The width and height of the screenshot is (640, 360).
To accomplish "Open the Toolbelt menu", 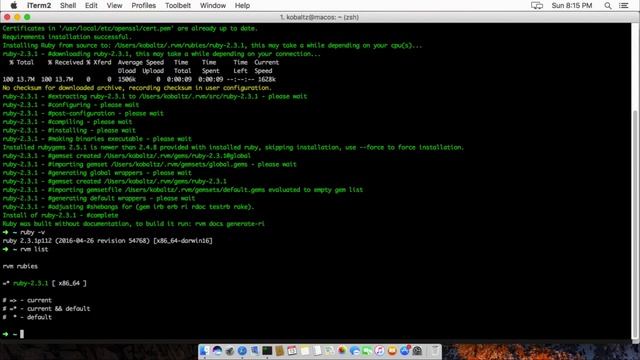I will click(178, 5).
